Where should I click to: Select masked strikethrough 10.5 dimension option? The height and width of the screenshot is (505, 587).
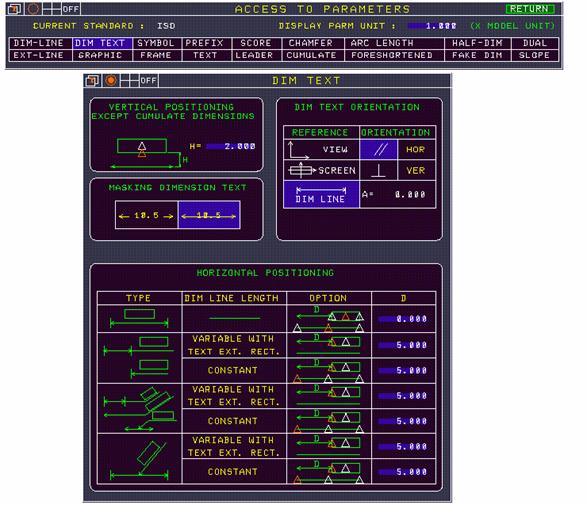click(209, 215)
